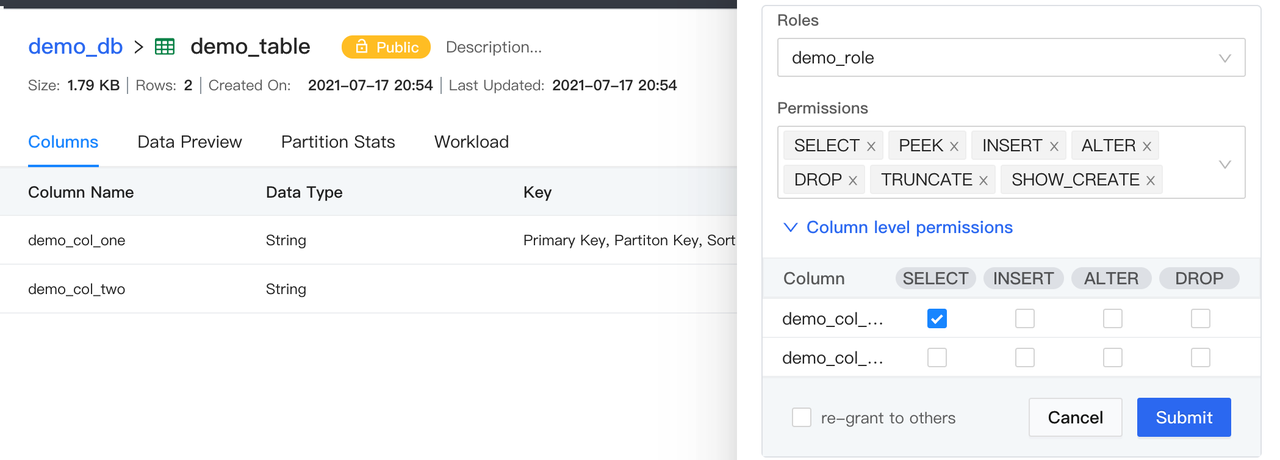Remove the ALTER permission tag
This screenshot has height=460, width=1280.
(1147, 146)
